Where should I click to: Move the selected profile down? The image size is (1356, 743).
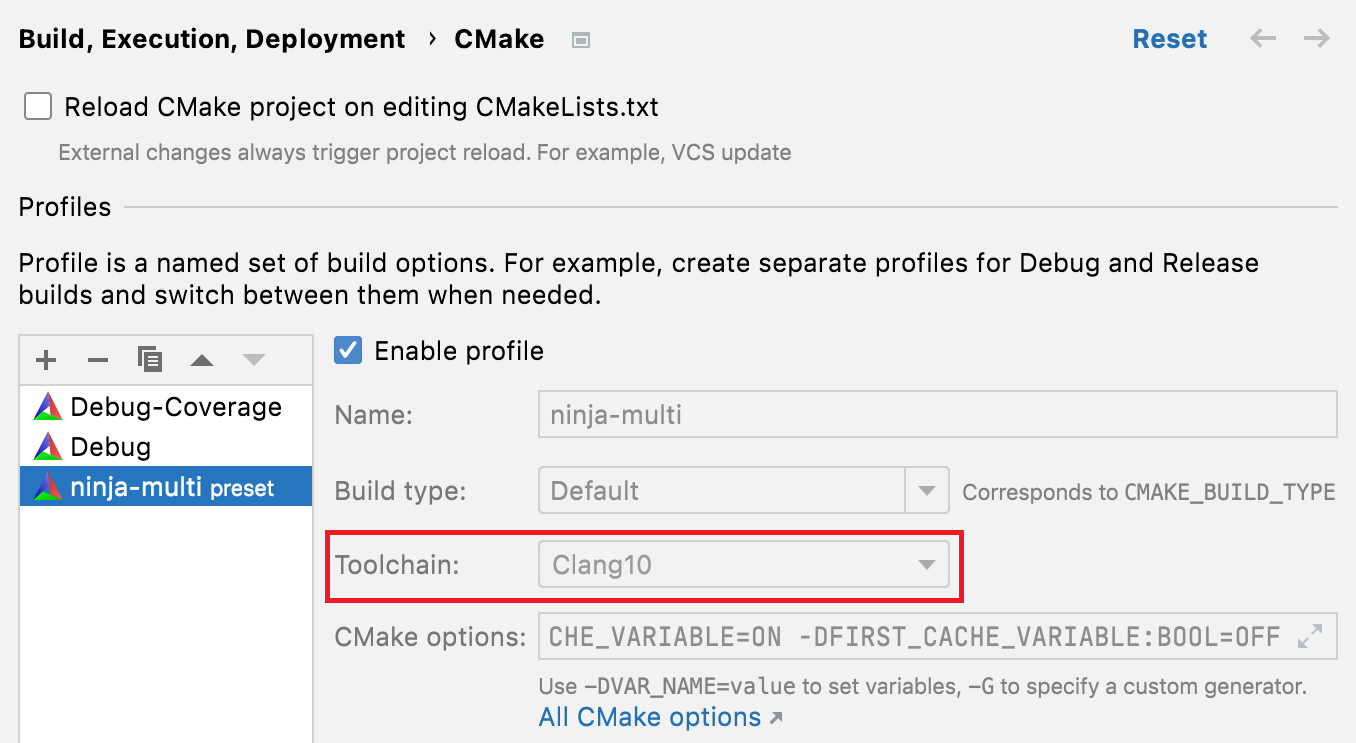point(253,359)
